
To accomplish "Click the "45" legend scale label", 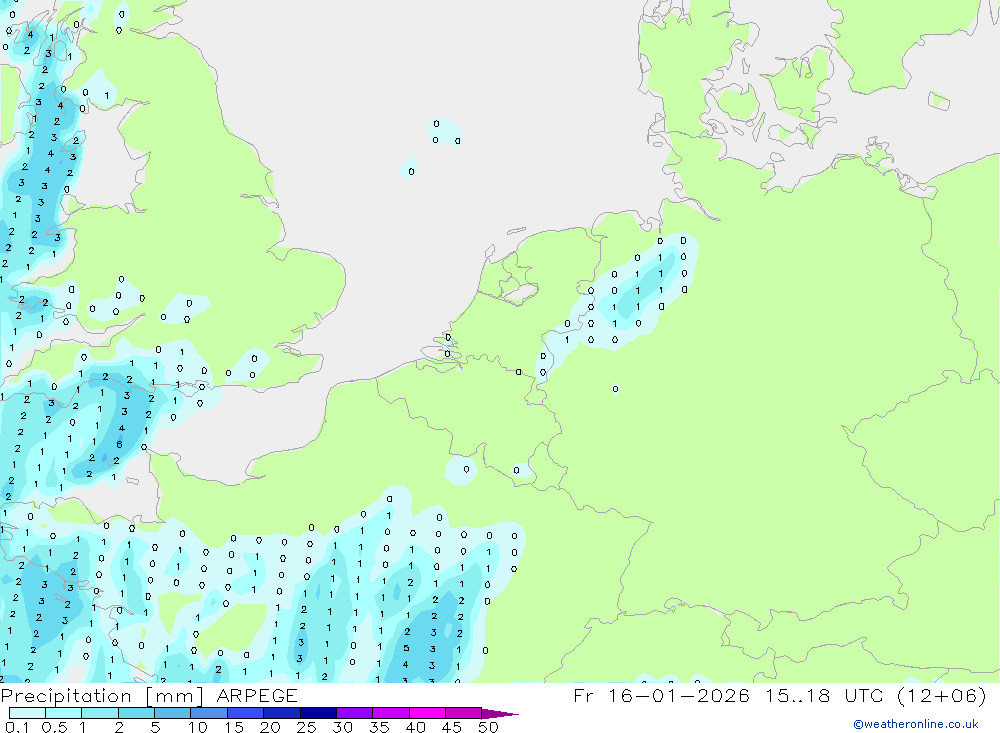I will click(x=452, y=727).
